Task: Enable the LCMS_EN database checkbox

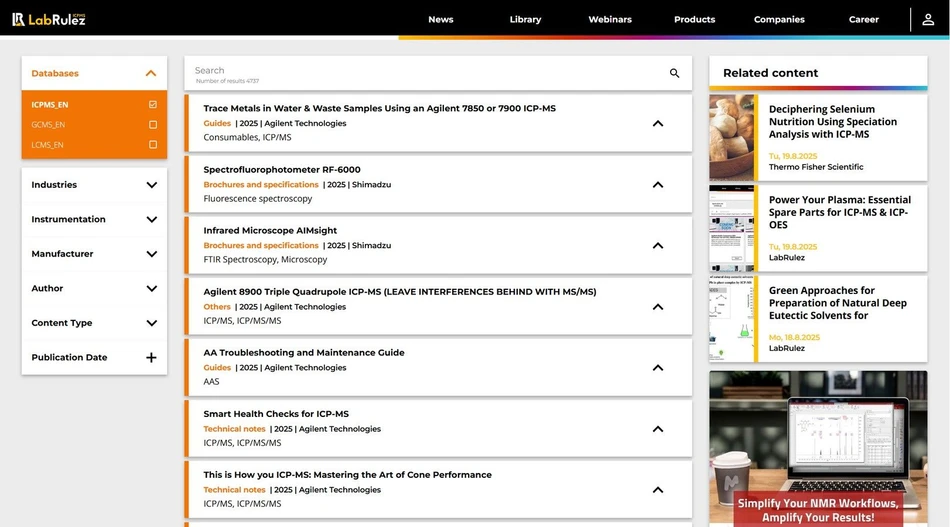Action: [153, 144]
